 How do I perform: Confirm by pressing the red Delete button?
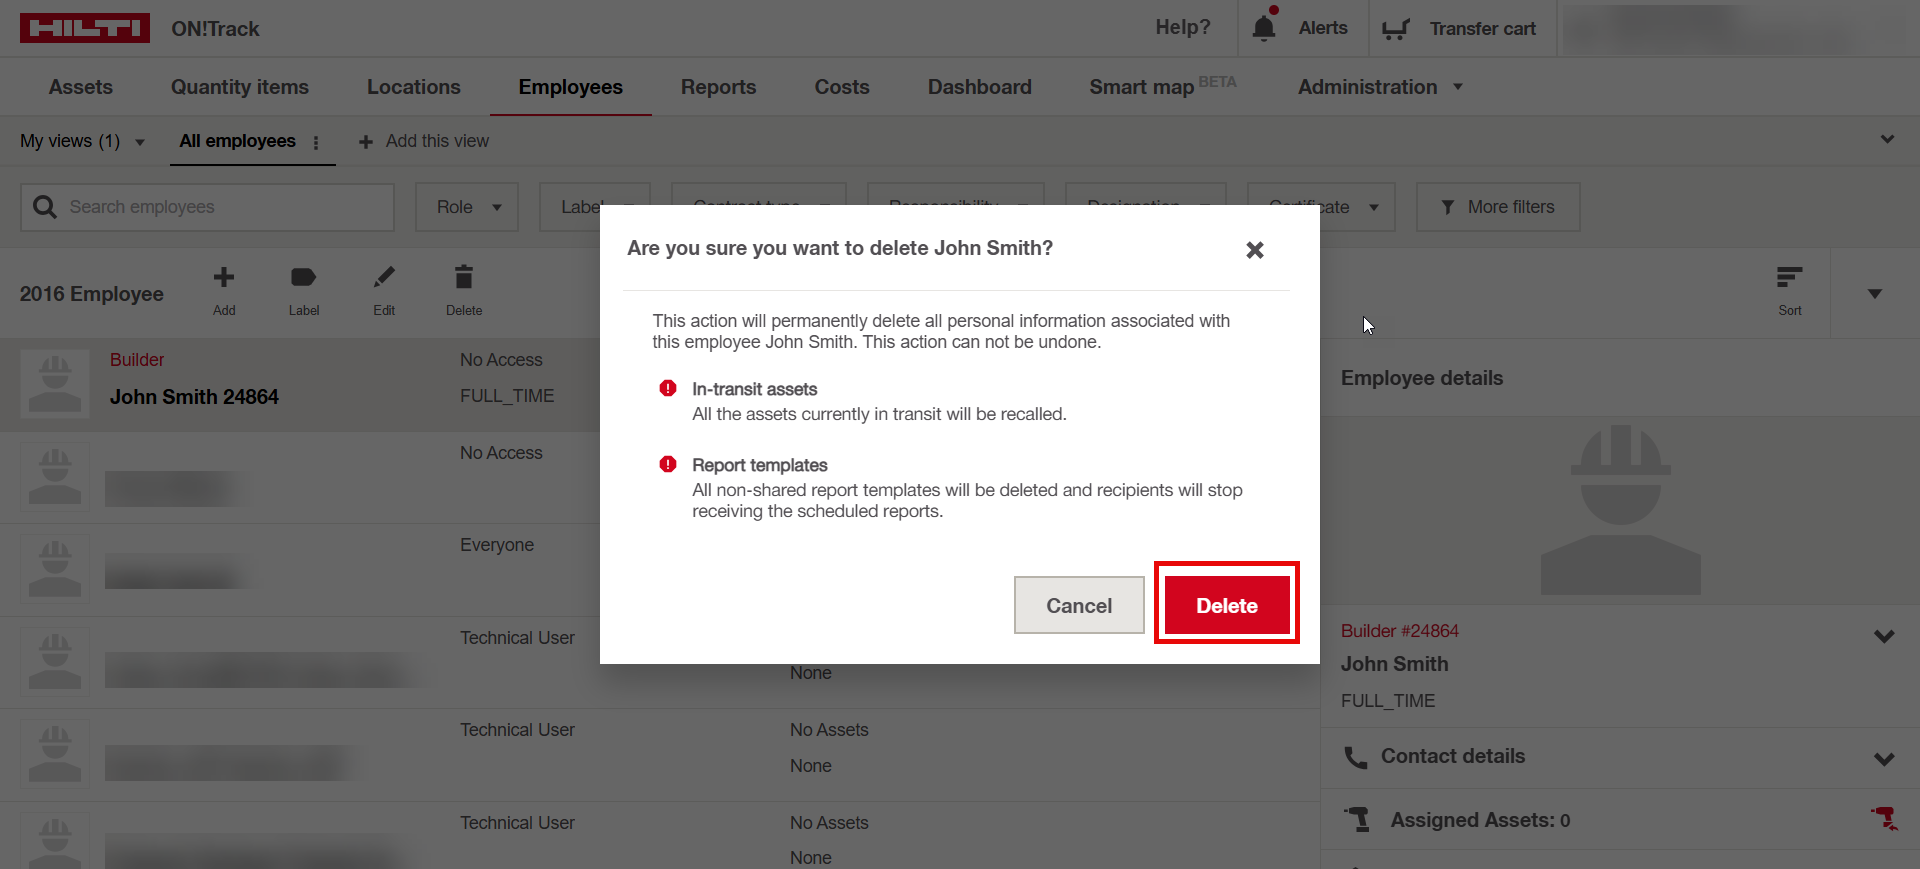[1226, 605]
